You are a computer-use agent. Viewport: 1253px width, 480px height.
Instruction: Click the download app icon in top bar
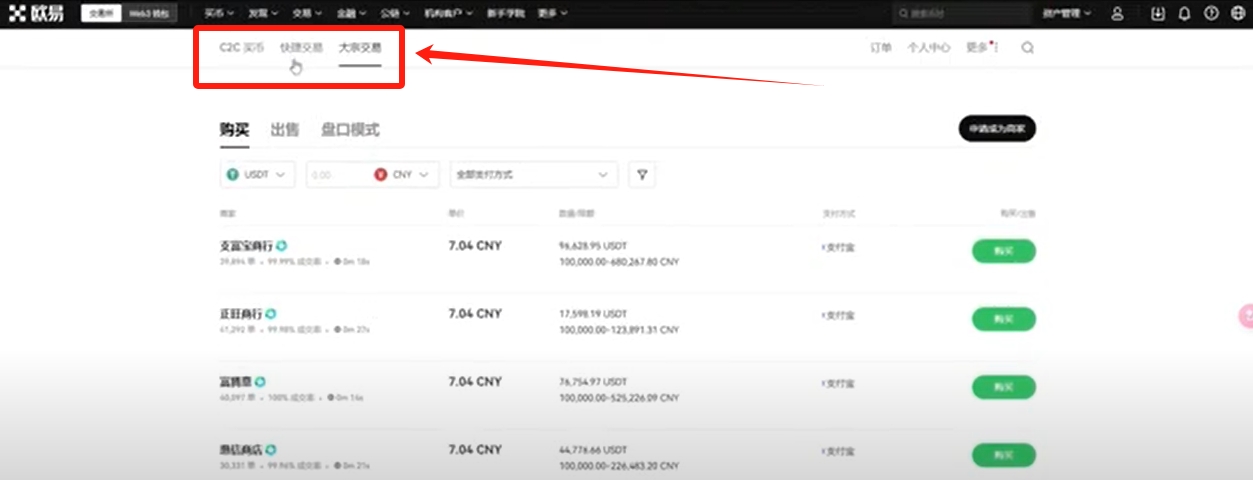coord(1158,14)
